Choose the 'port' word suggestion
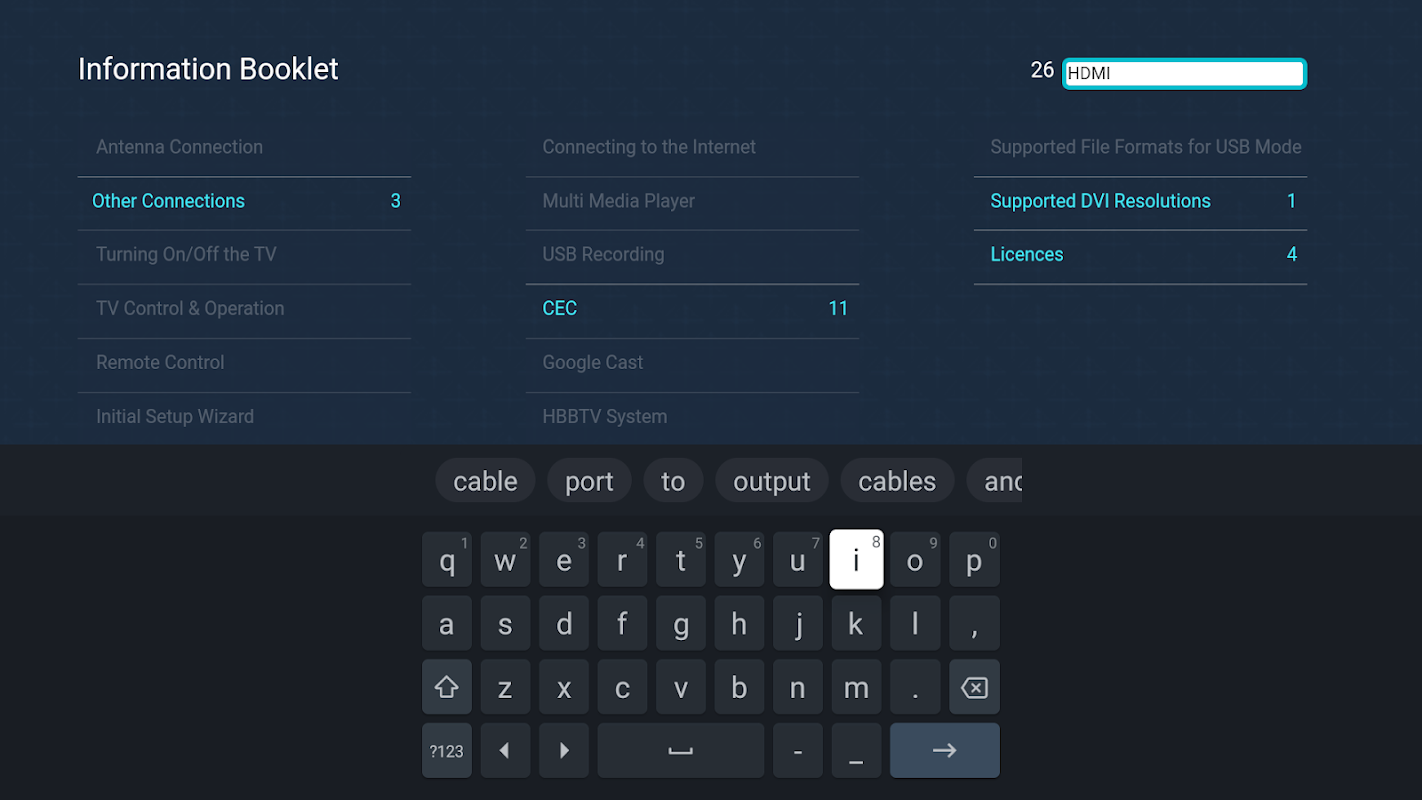 coord(589,481)
